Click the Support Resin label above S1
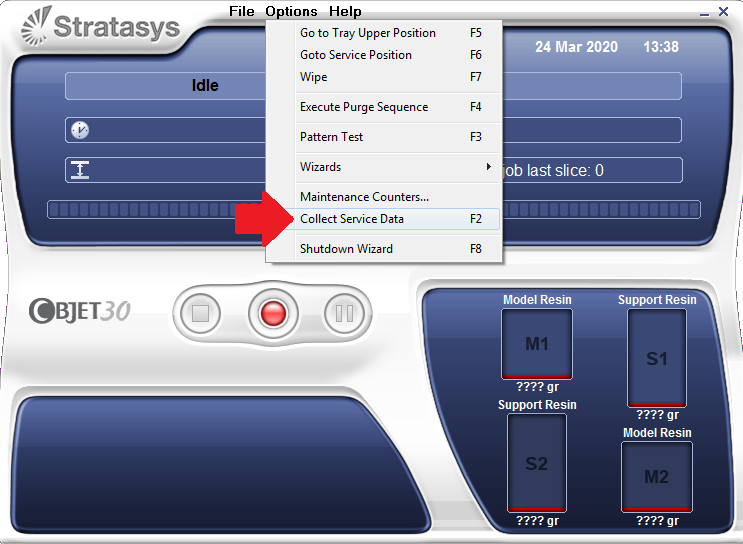This screenshot has width=743, height=544. coord(657,300)
